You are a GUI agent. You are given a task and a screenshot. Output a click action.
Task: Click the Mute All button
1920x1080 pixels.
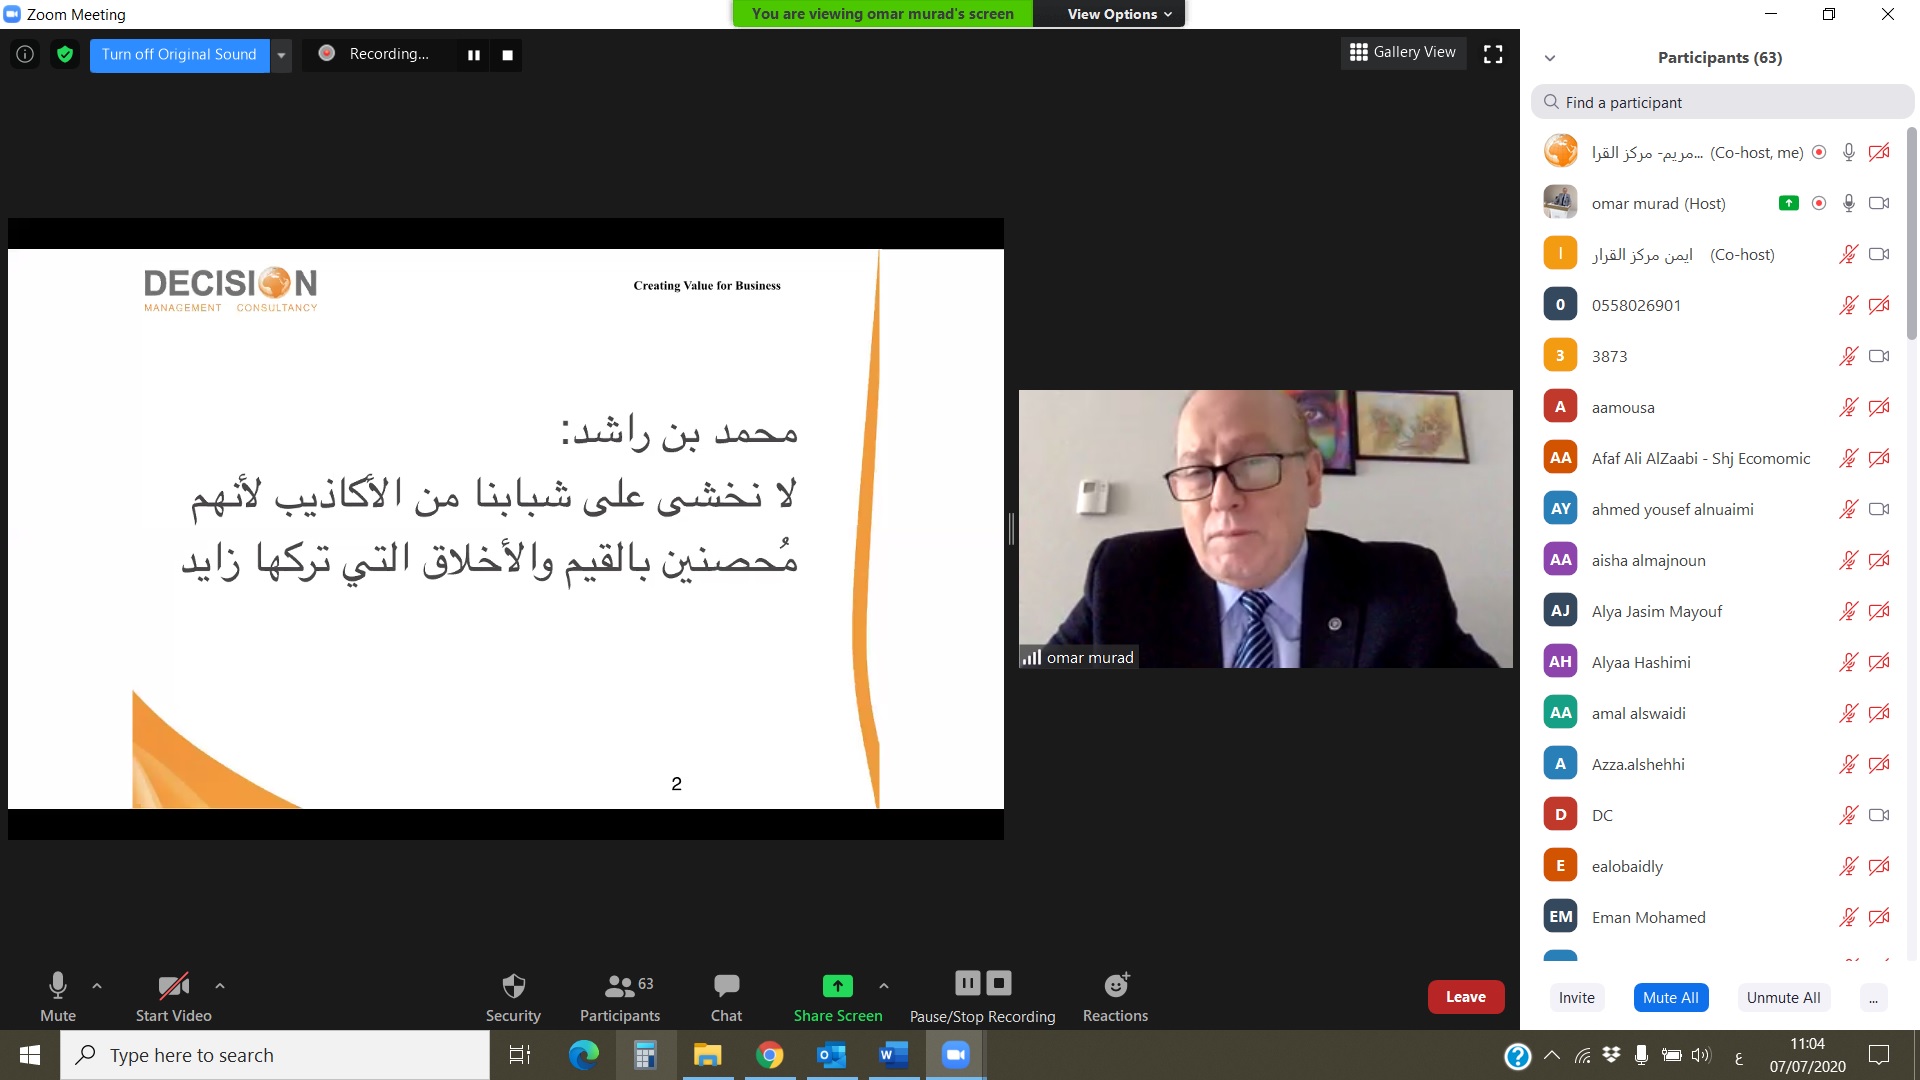(1670, 997)
